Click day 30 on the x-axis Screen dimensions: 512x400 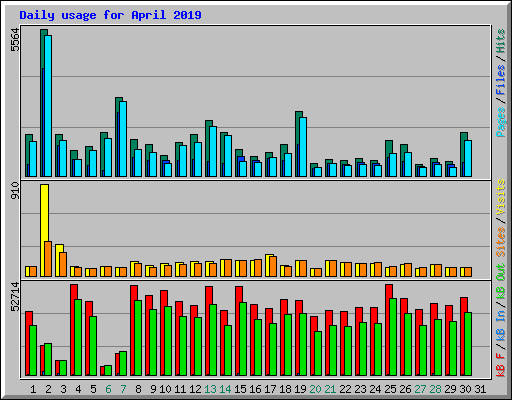pyautogui.click(x=465, y=389)
